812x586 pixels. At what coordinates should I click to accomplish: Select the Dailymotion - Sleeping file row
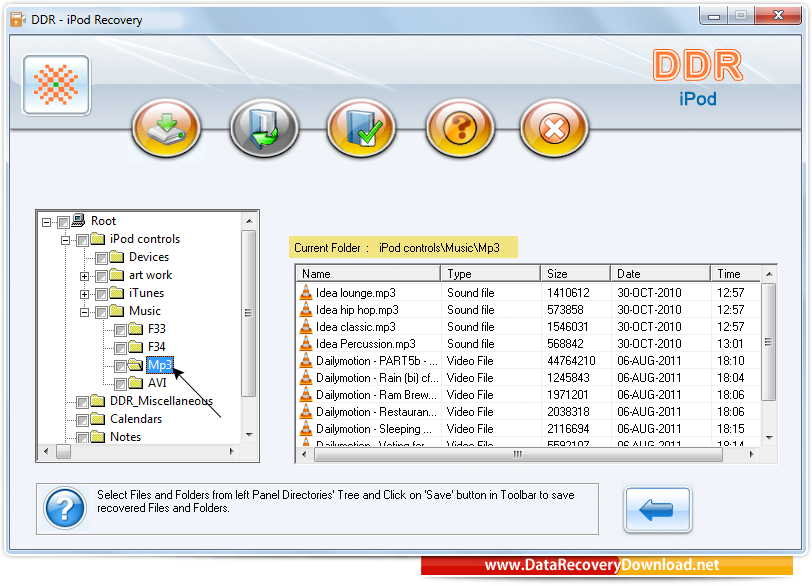(528, 429)
